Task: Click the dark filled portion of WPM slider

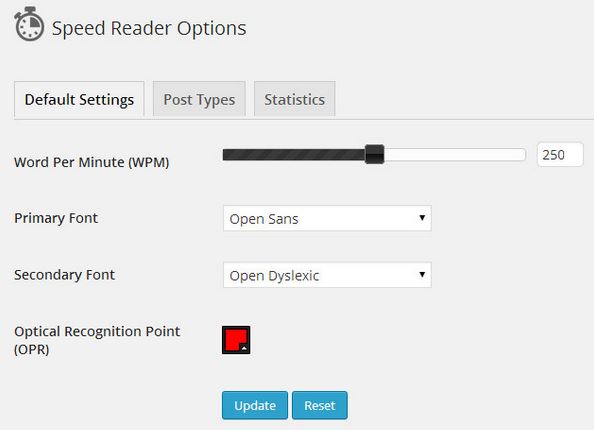Action: (x=294, y=155)
